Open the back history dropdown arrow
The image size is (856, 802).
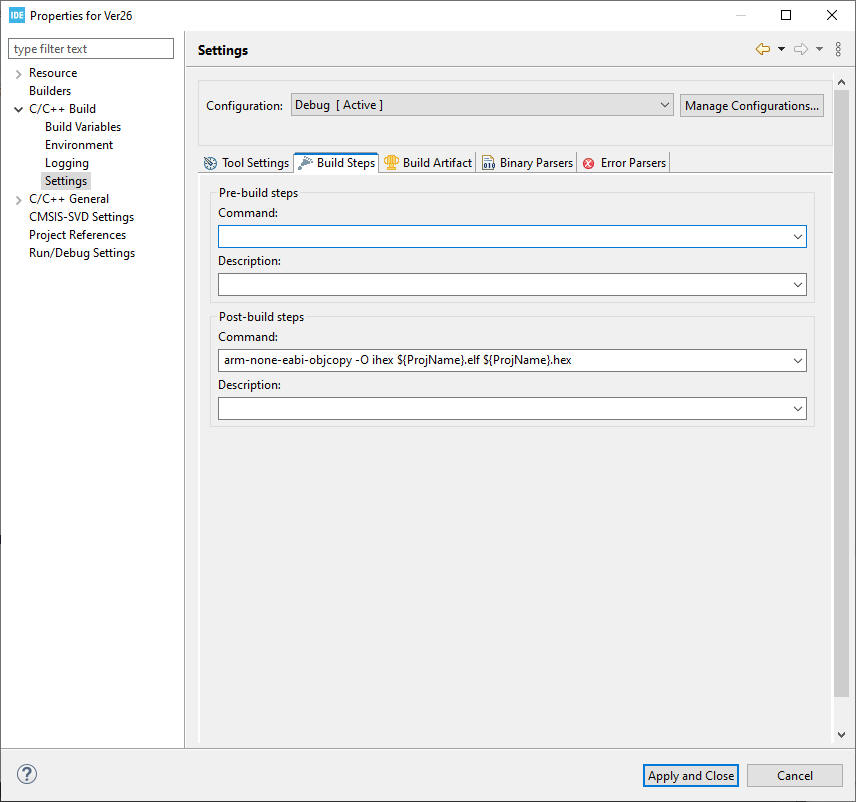point(781,49)
